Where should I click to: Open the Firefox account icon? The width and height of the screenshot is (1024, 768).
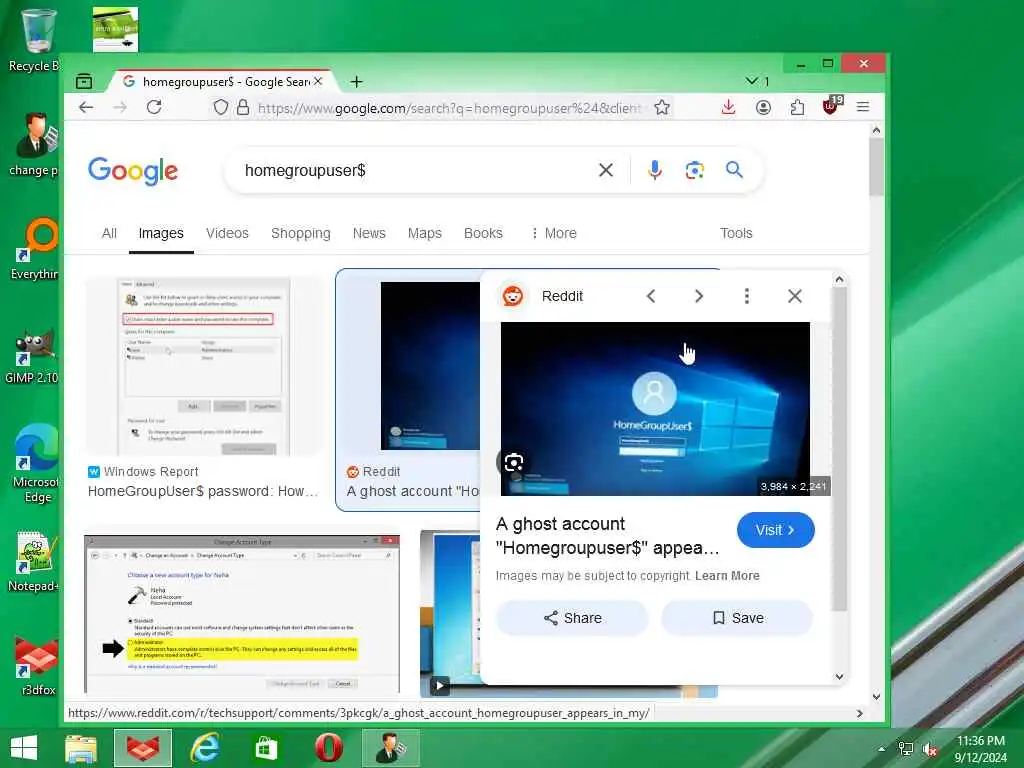point(763,107)
